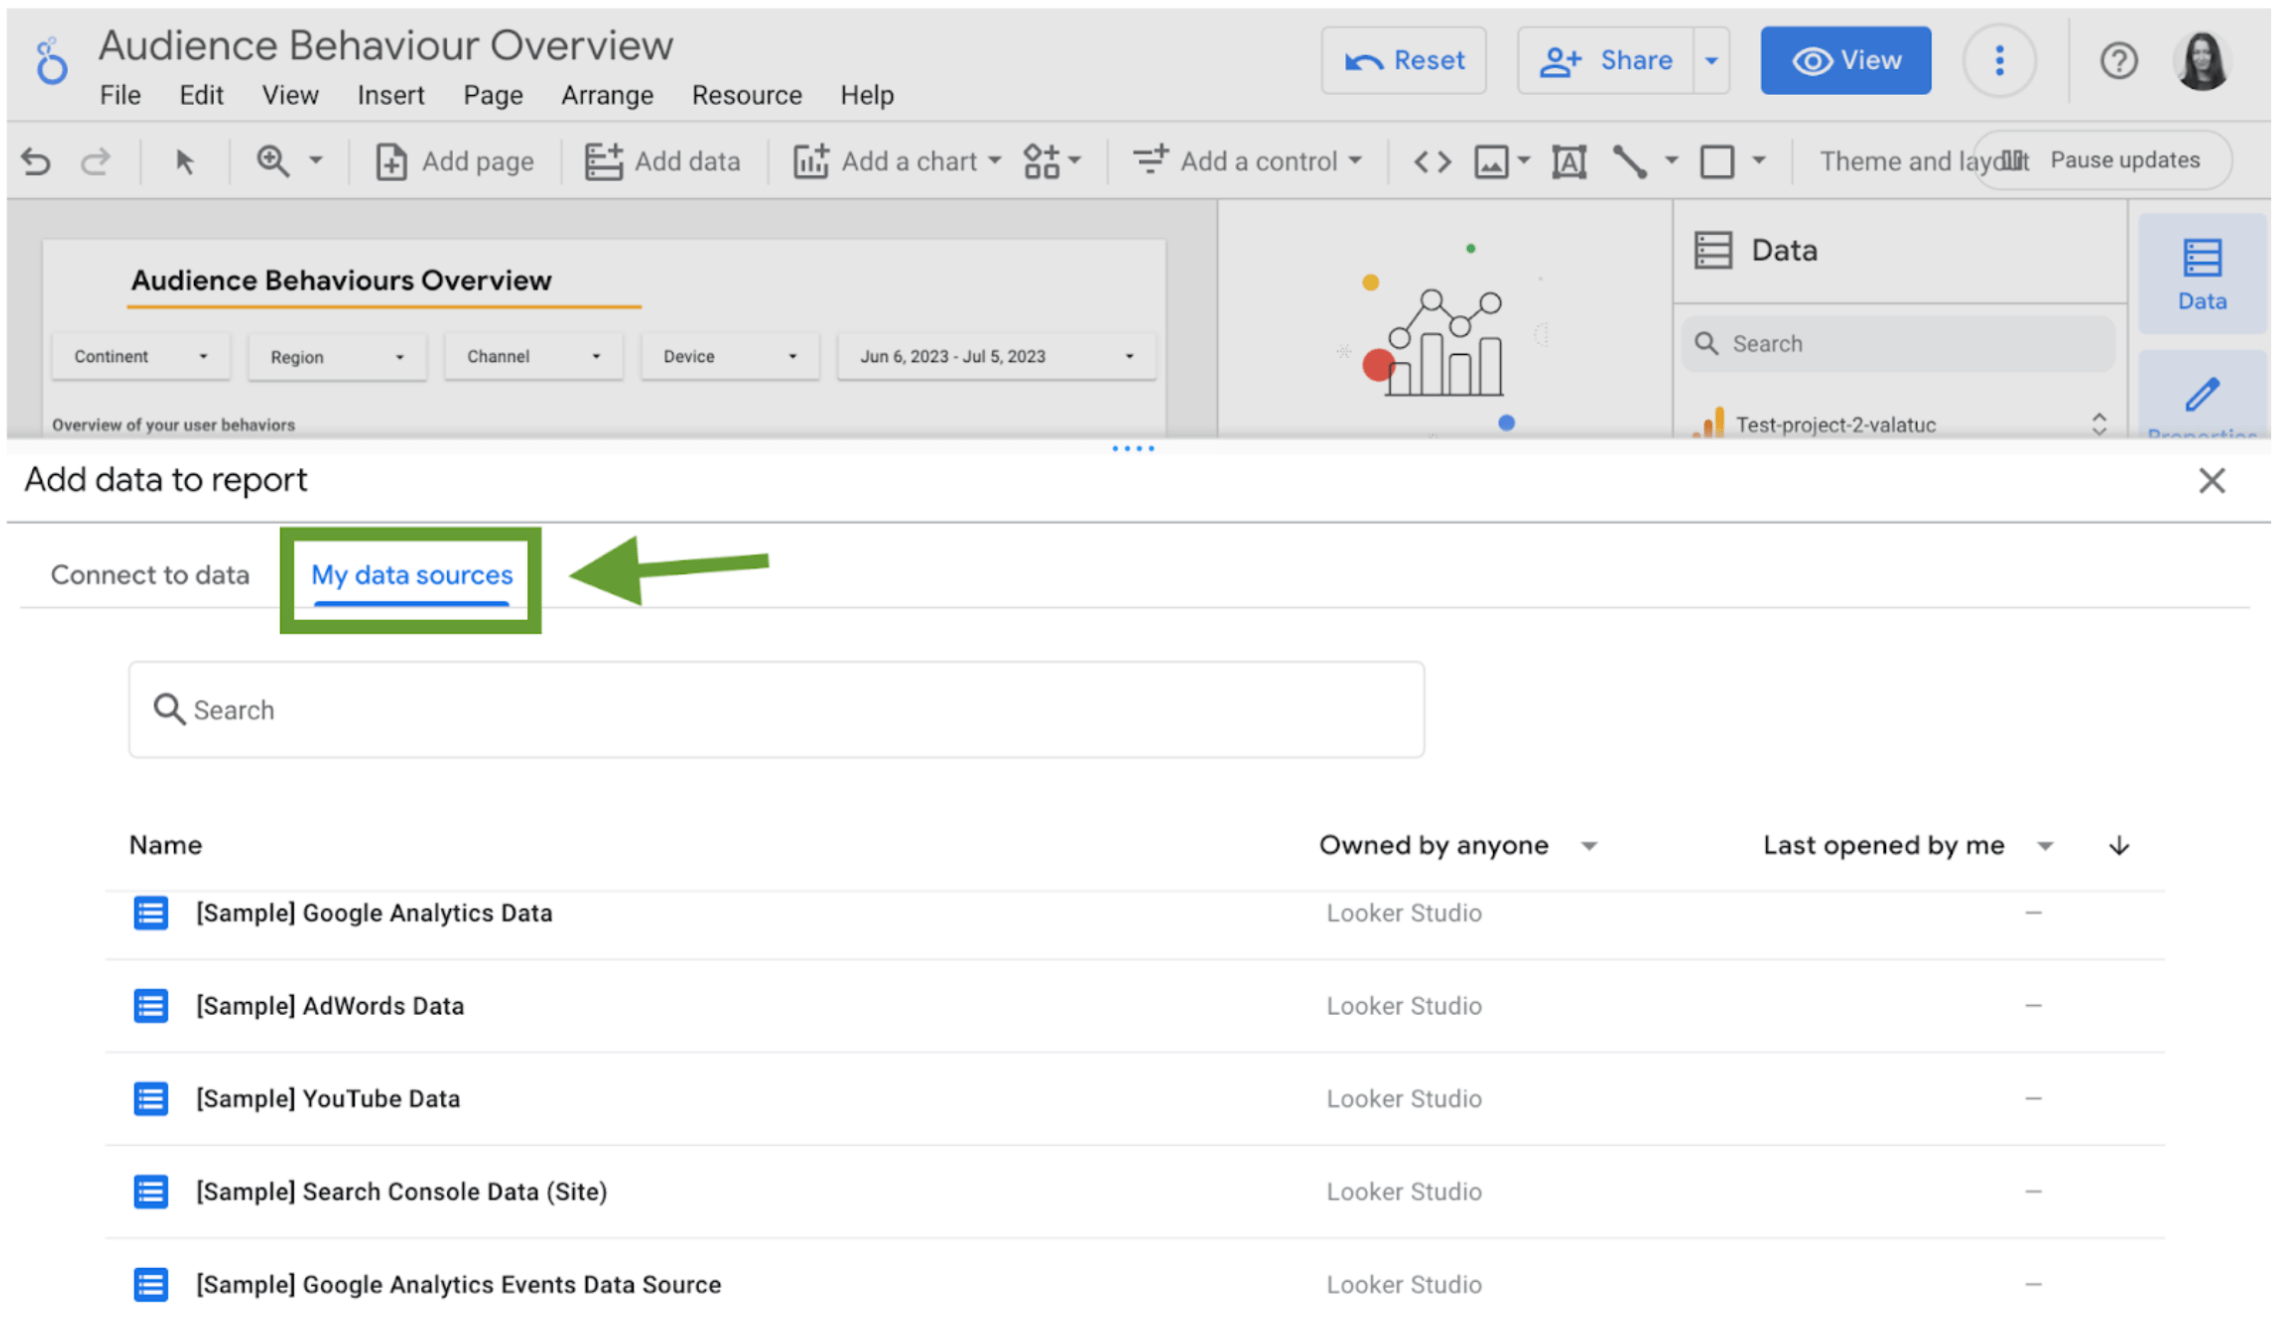This screenshot has width=2296, height=1342.
Task: Click the data sources Search field
Action: (x=776, y=710)
